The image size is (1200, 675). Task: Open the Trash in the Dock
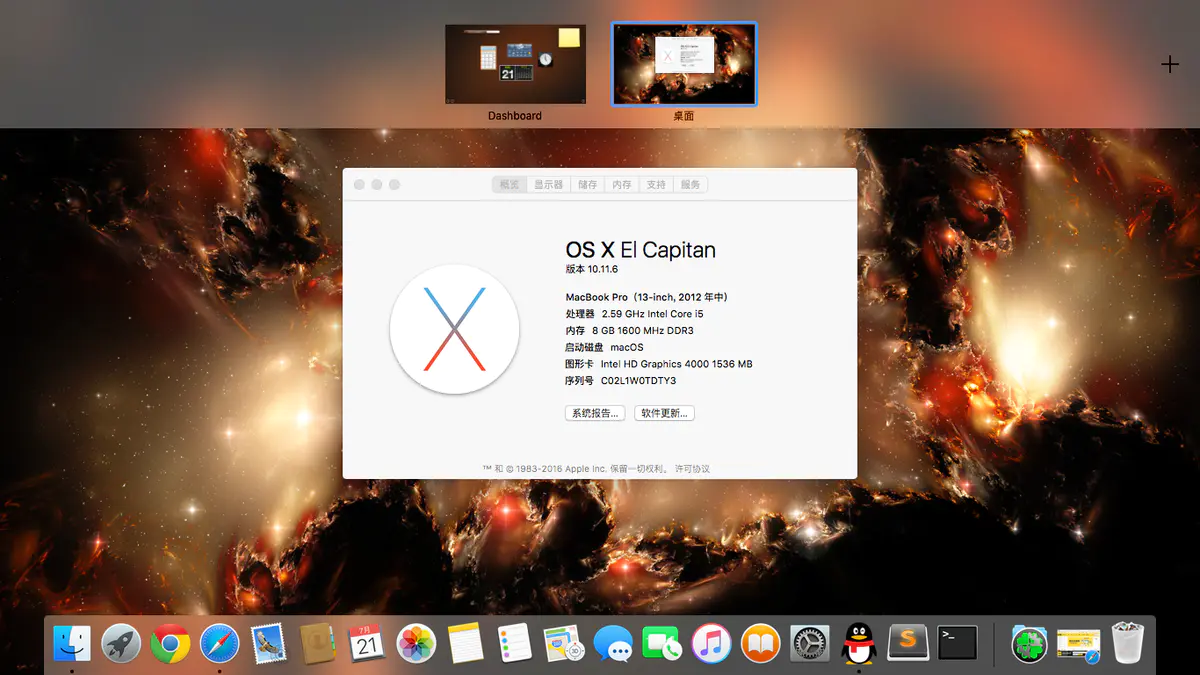(1127, 643)
